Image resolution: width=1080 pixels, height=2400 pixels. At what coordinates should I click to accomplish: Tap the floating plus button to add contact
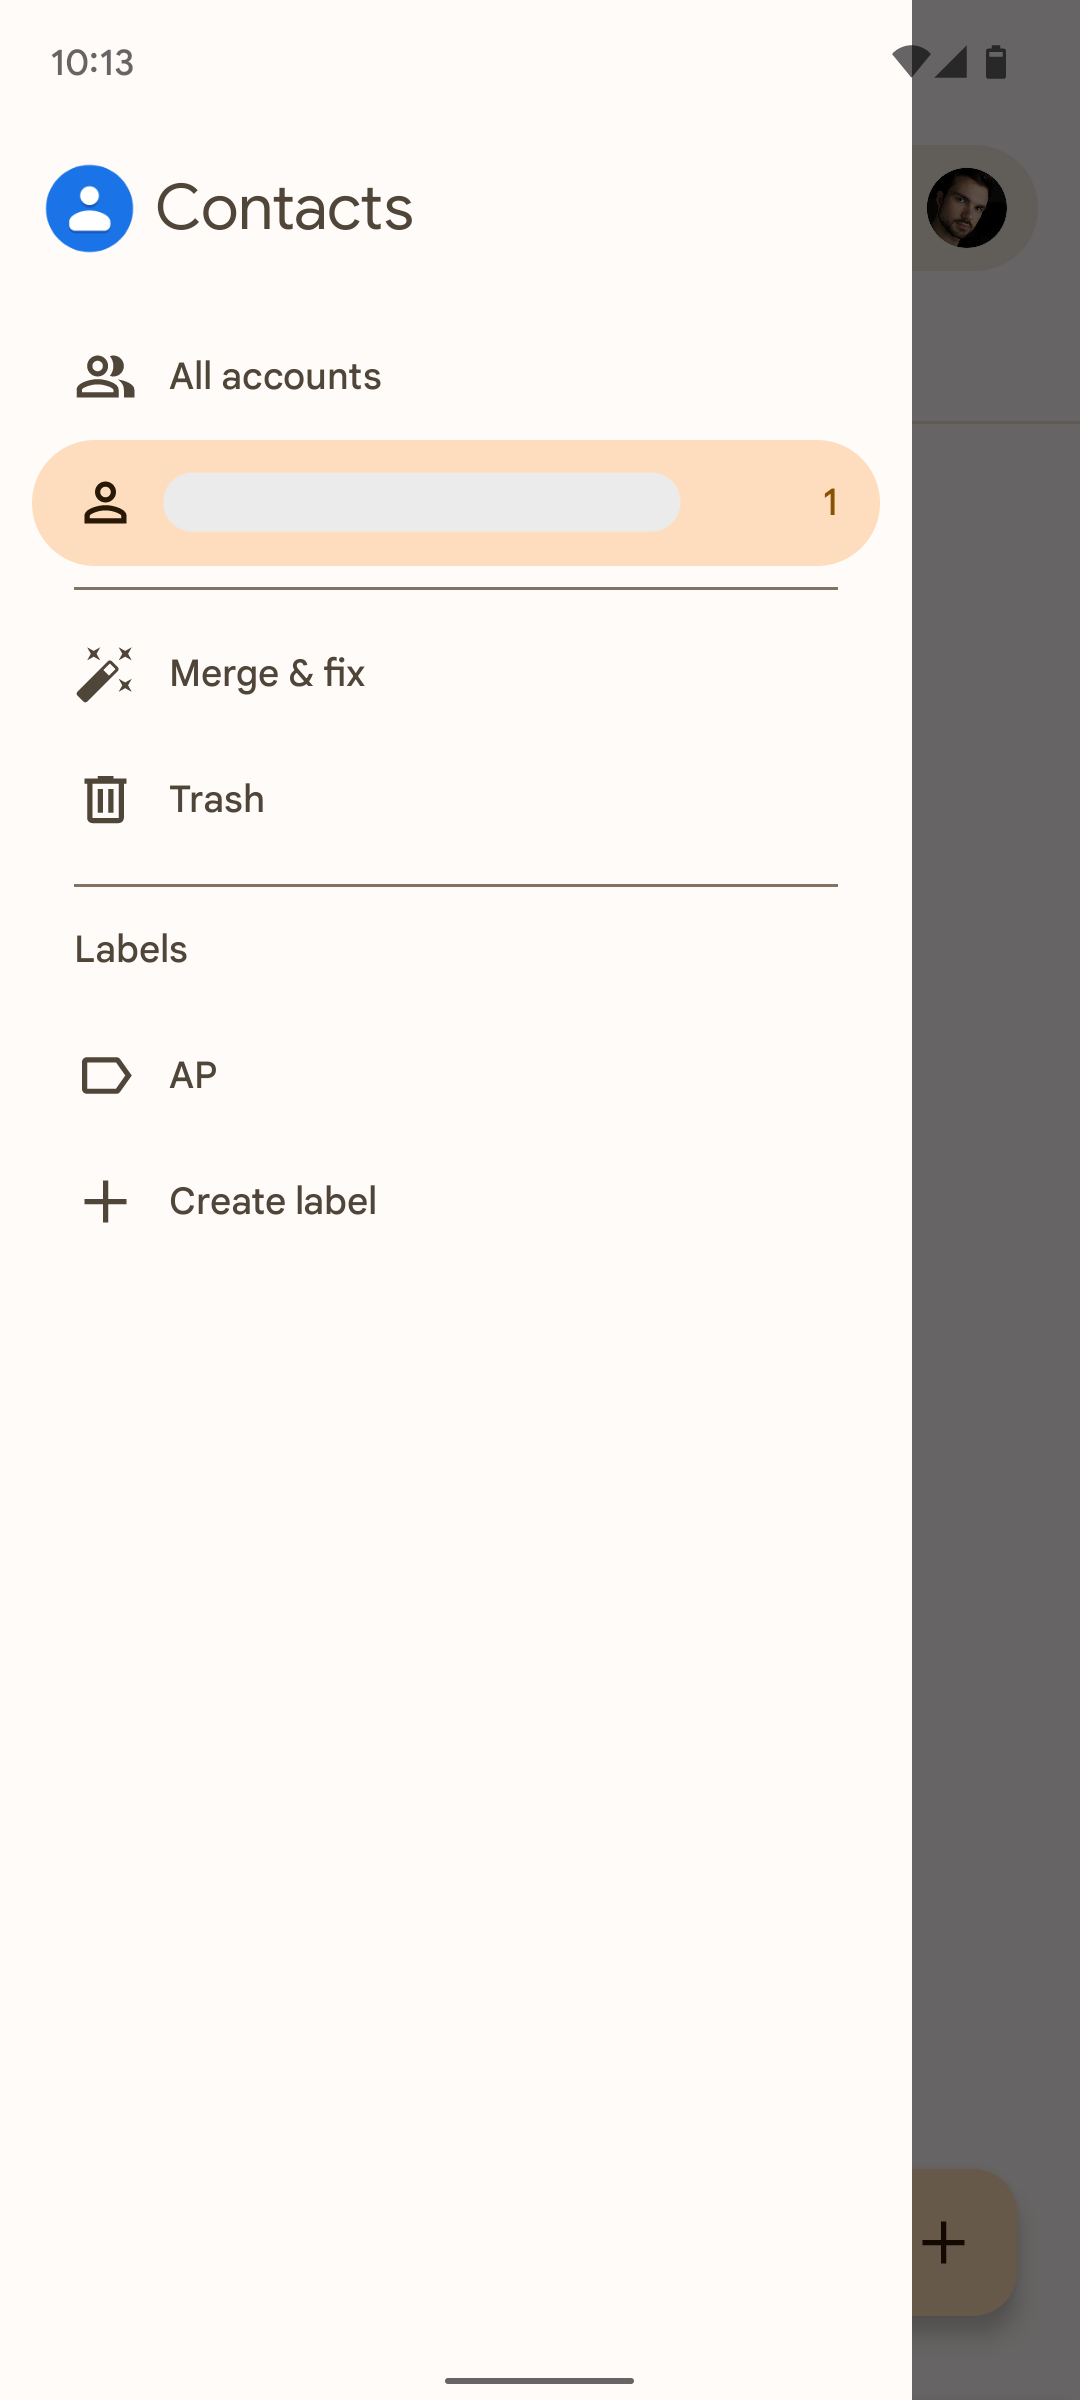pyautogui.click(x=943, y=2241)
